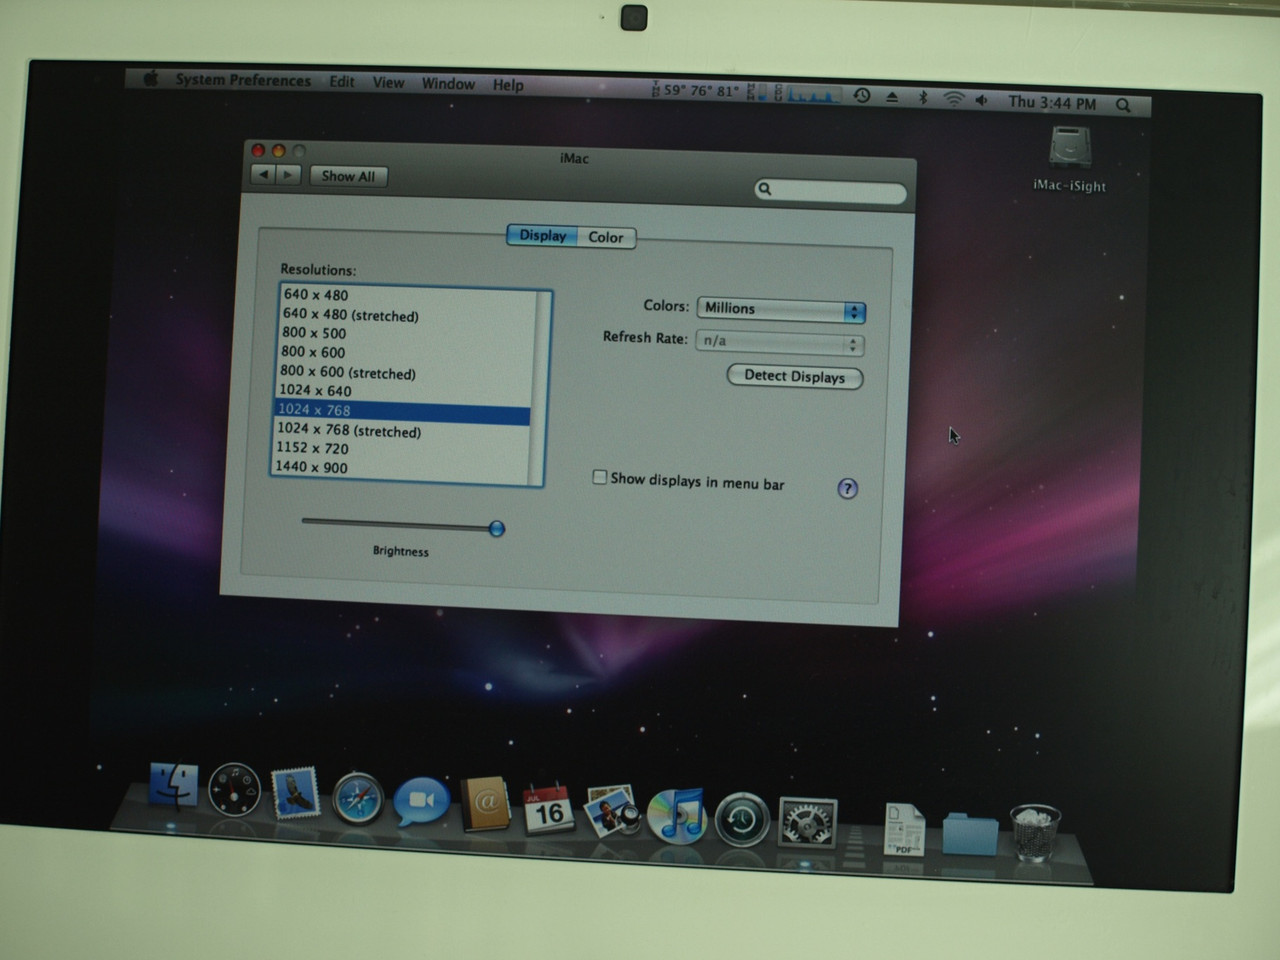
Task: Open Time Machine menu bar icon
Action: point(862,95)
